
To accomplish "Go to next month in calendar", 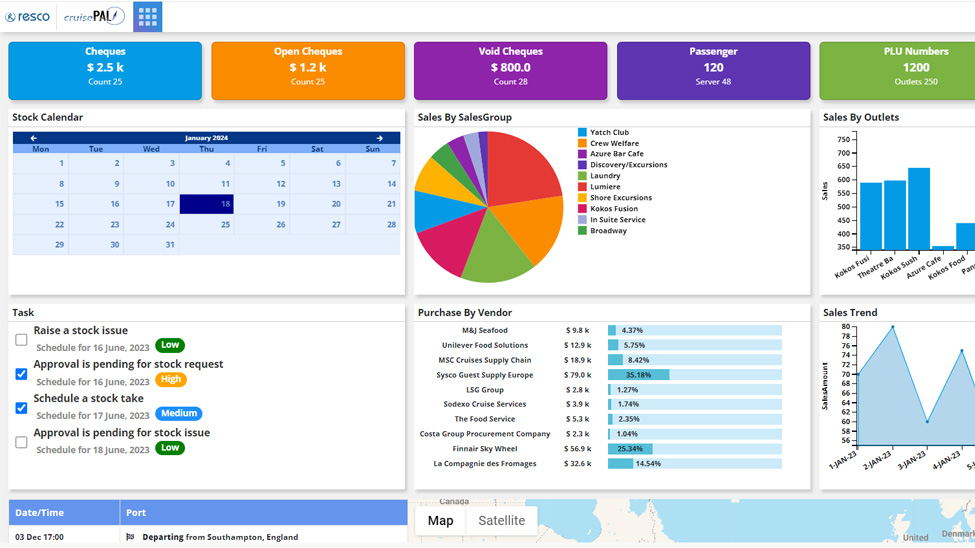I will pyautogui.click(x=379, y=138).
